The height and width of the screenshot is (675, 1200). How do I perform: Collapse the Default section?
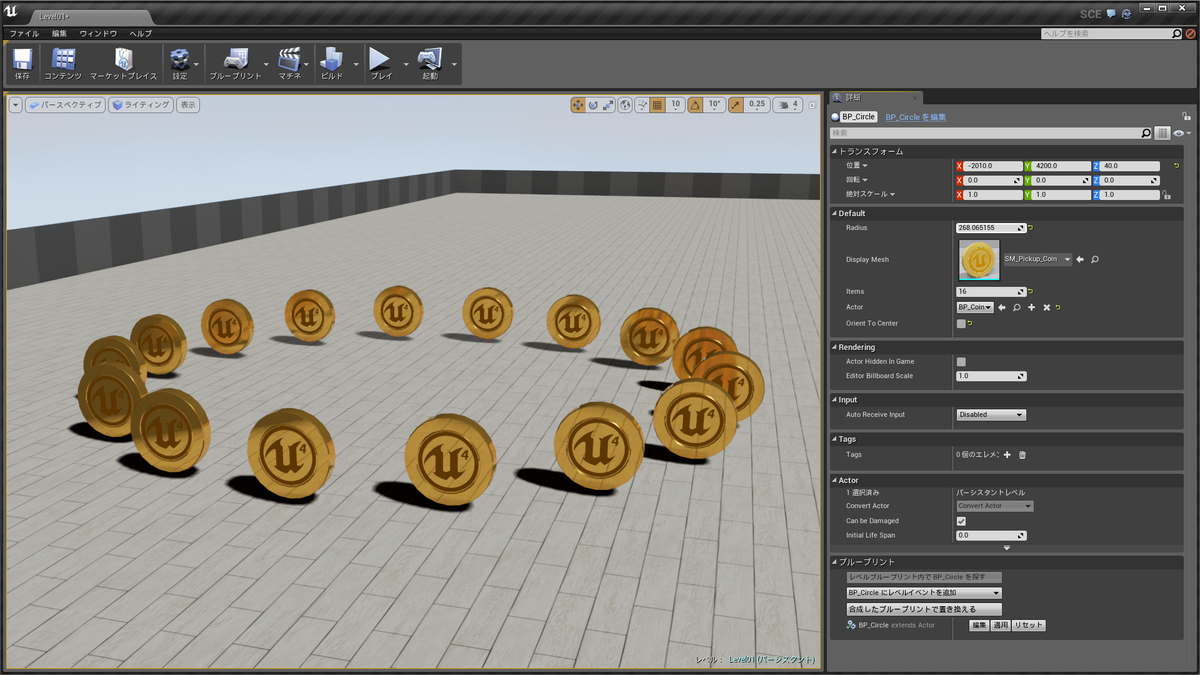point(836,213)
